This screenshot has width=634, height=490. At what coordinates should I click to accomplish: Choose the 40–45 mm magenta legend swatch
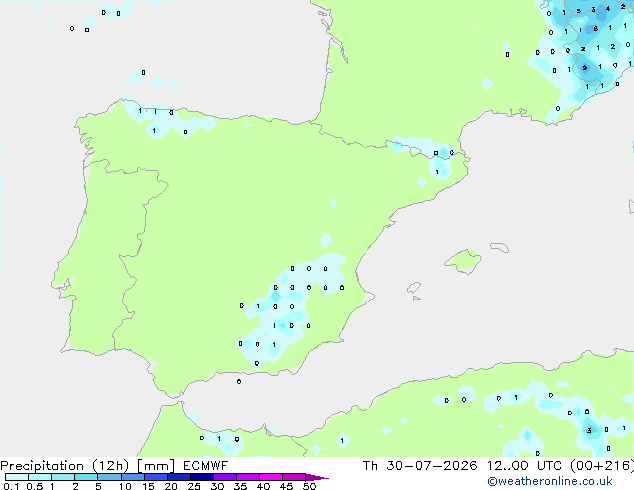pos(271,477)
